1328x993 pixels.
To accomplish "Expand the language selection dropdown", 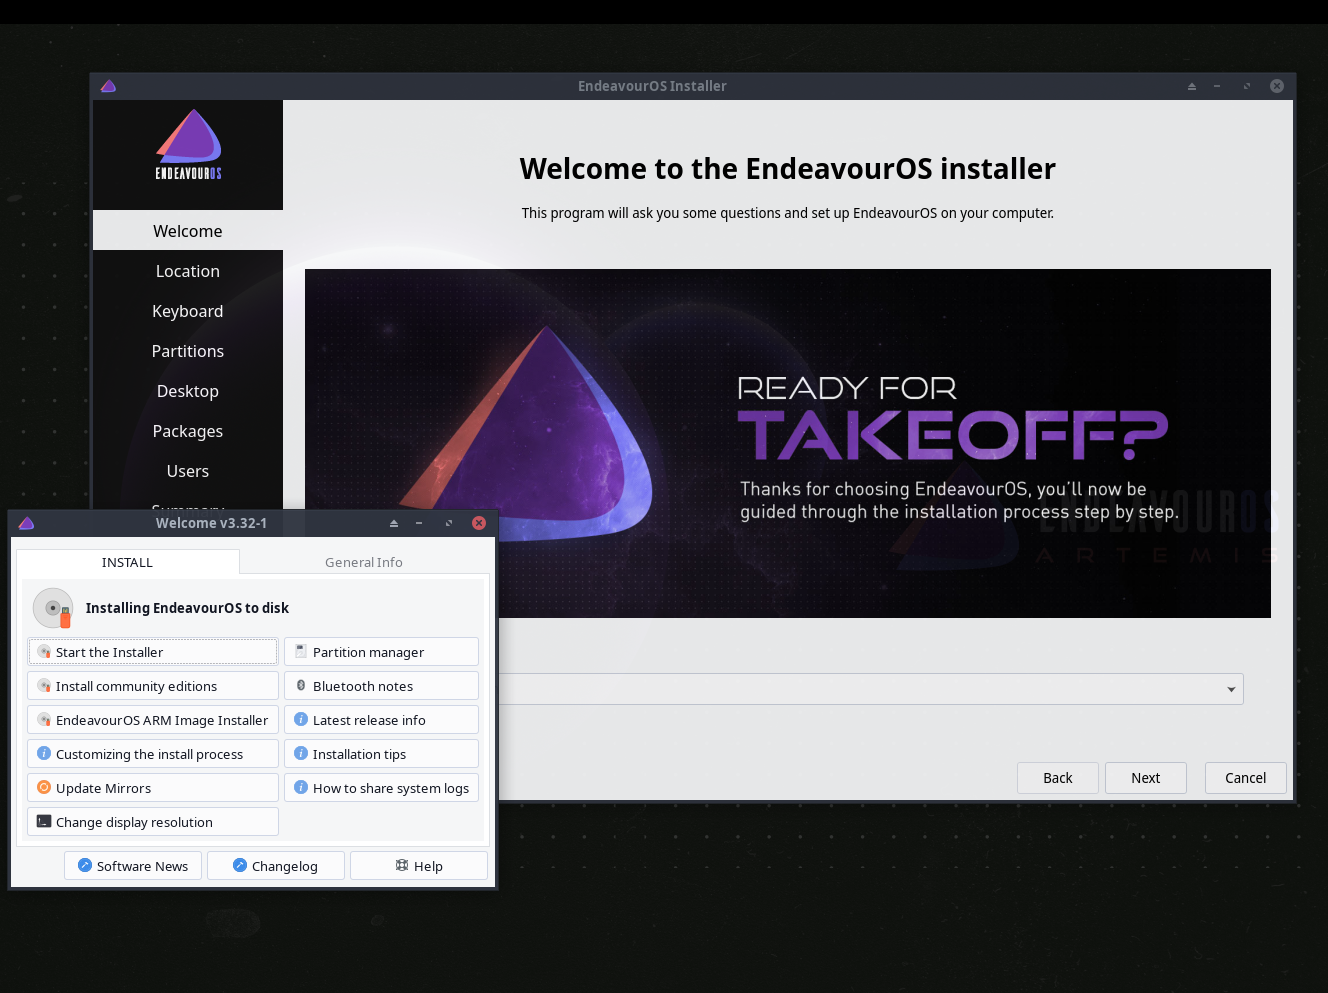I will pos(1229,689).
